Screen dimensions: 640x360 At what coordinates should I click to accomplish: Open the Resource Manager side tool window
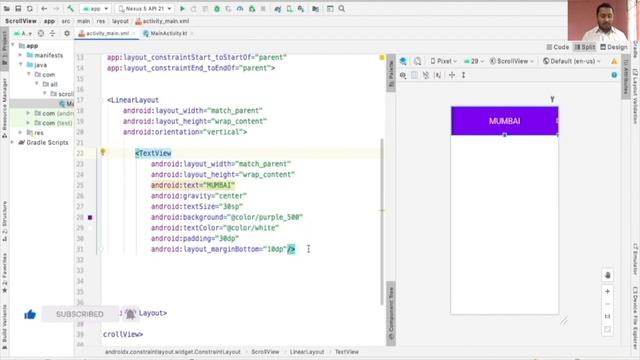pyautogui.click(x=4, y=107)
